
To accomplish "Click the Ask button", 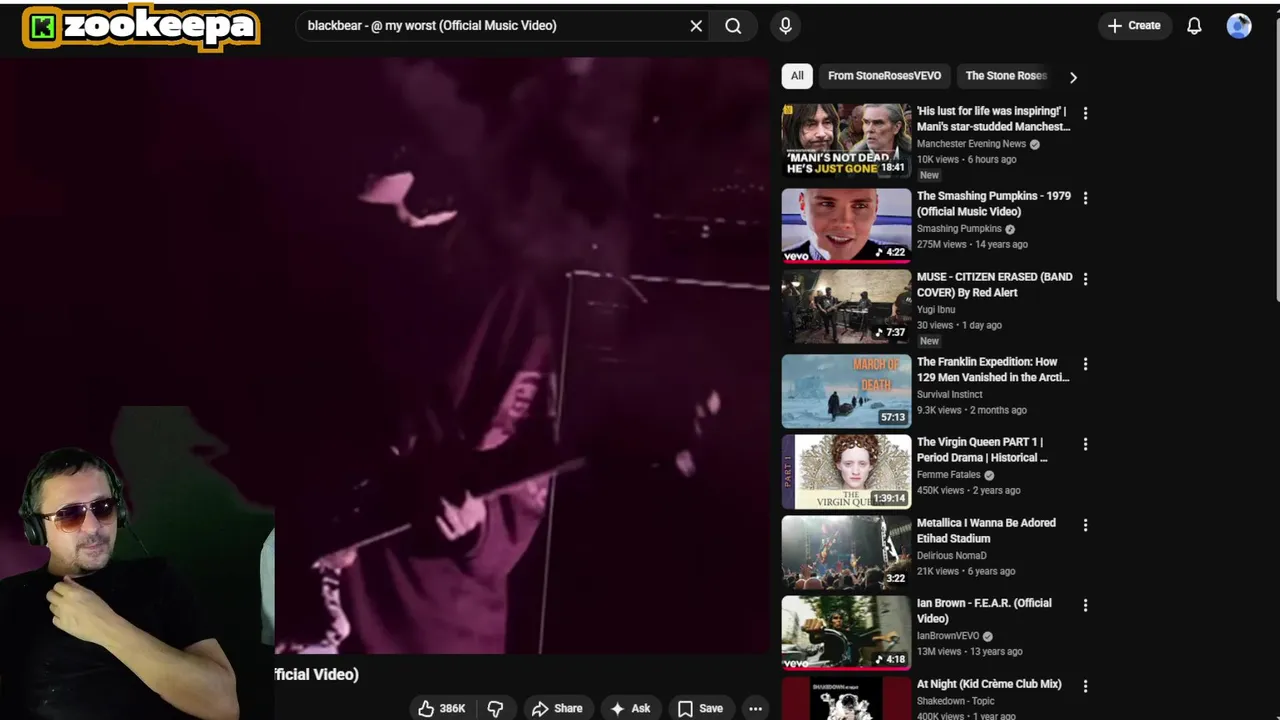I will click(x=630, y=708).
